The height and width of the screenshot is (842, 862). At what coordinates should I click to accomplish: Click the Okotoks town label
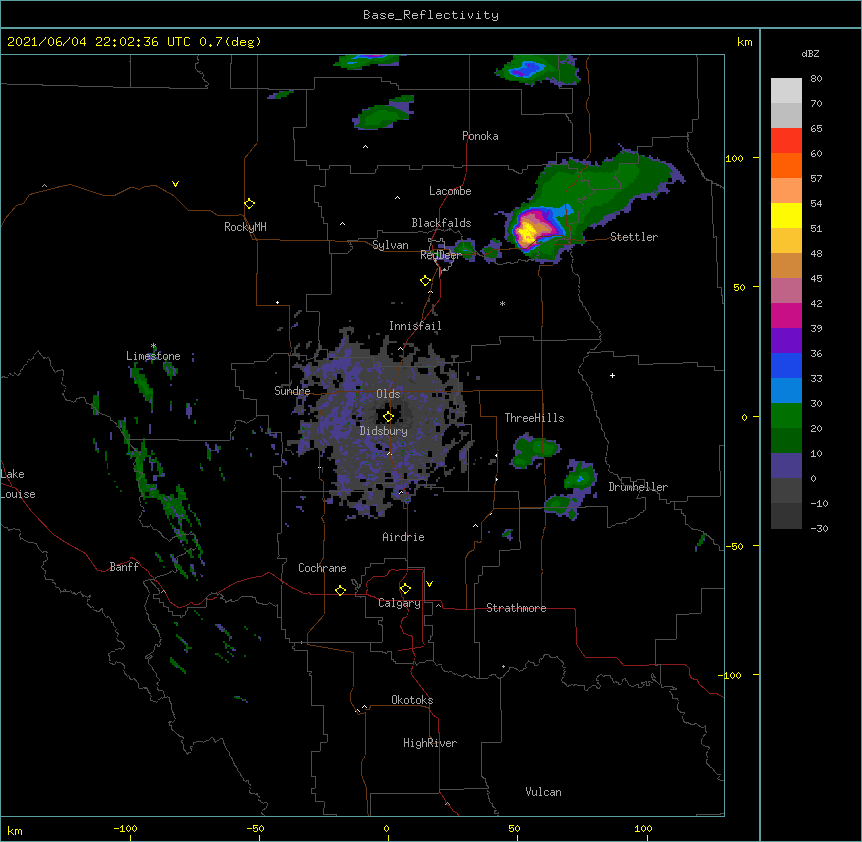[x=412, y=700]
